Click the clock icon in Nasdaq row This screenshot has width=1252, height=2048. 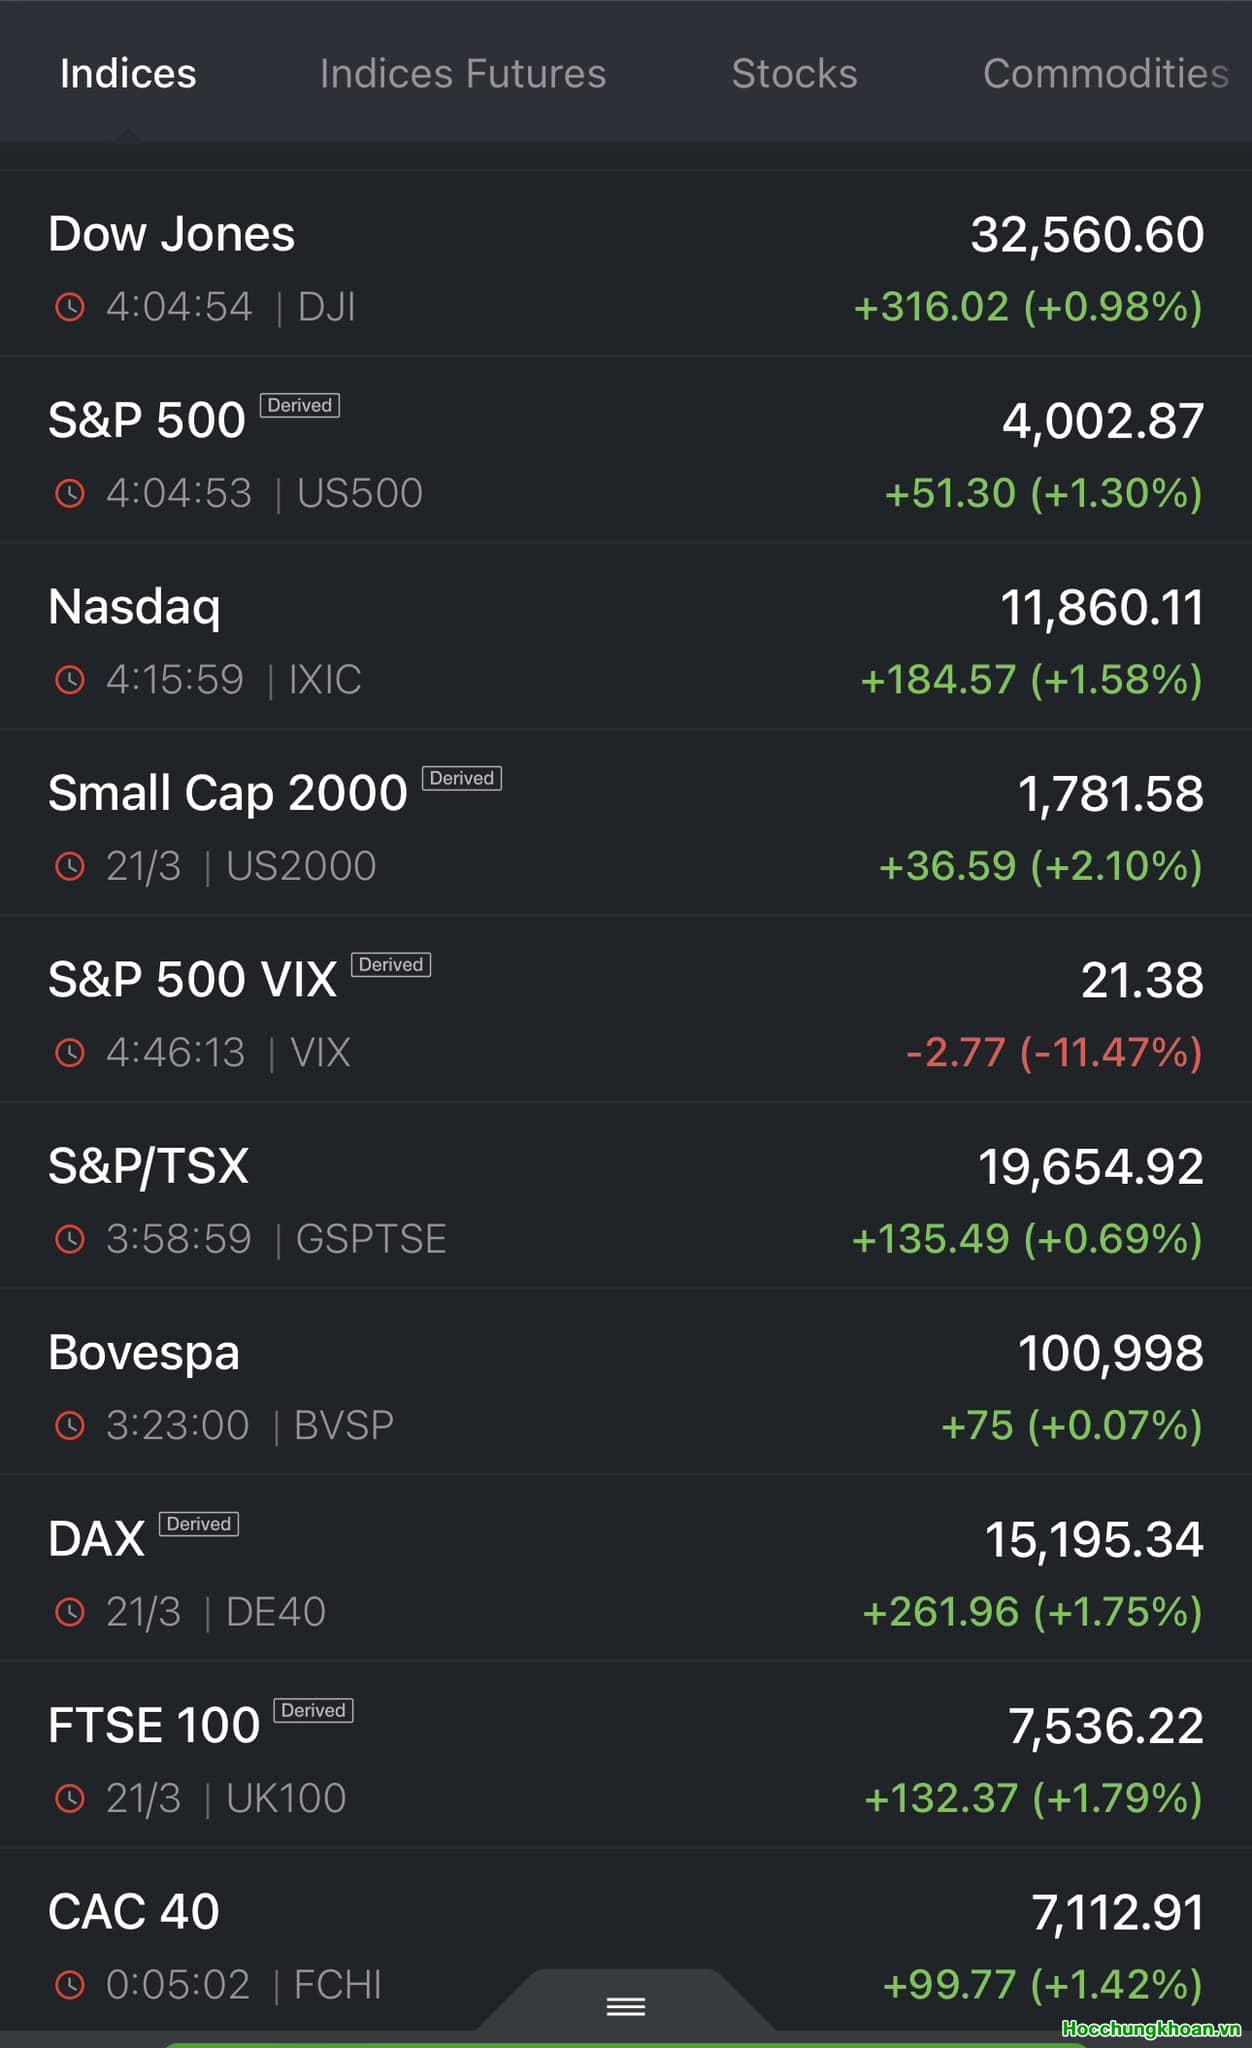click(x=69, y=680)
